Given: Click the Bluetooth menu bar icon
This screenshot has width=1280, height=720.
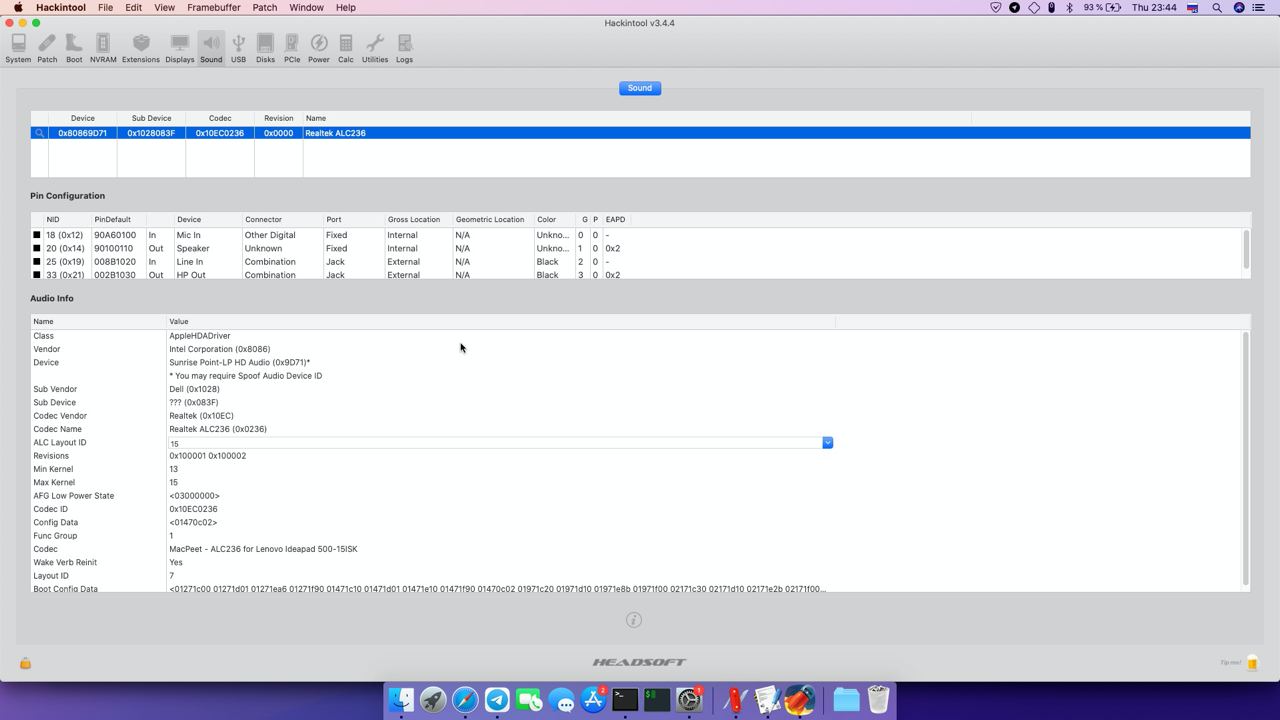Looking at the screenshot, I should click(x=1069, y=7).
